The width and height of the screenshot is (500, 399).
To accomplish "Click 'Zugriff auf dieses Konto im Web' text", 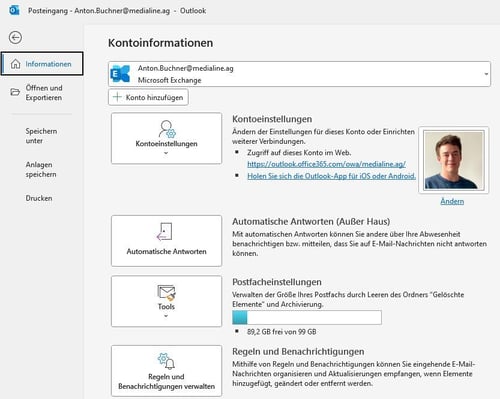I will tap(299, 153).
